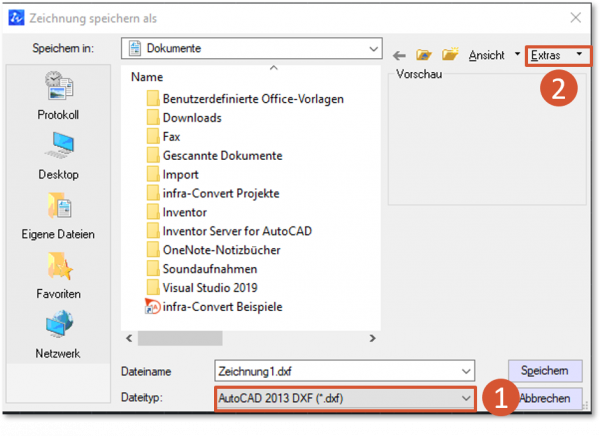Viewport: 600px width, 436px height.
Task: Click the back arrow icon
Action: tap(399, 56)
